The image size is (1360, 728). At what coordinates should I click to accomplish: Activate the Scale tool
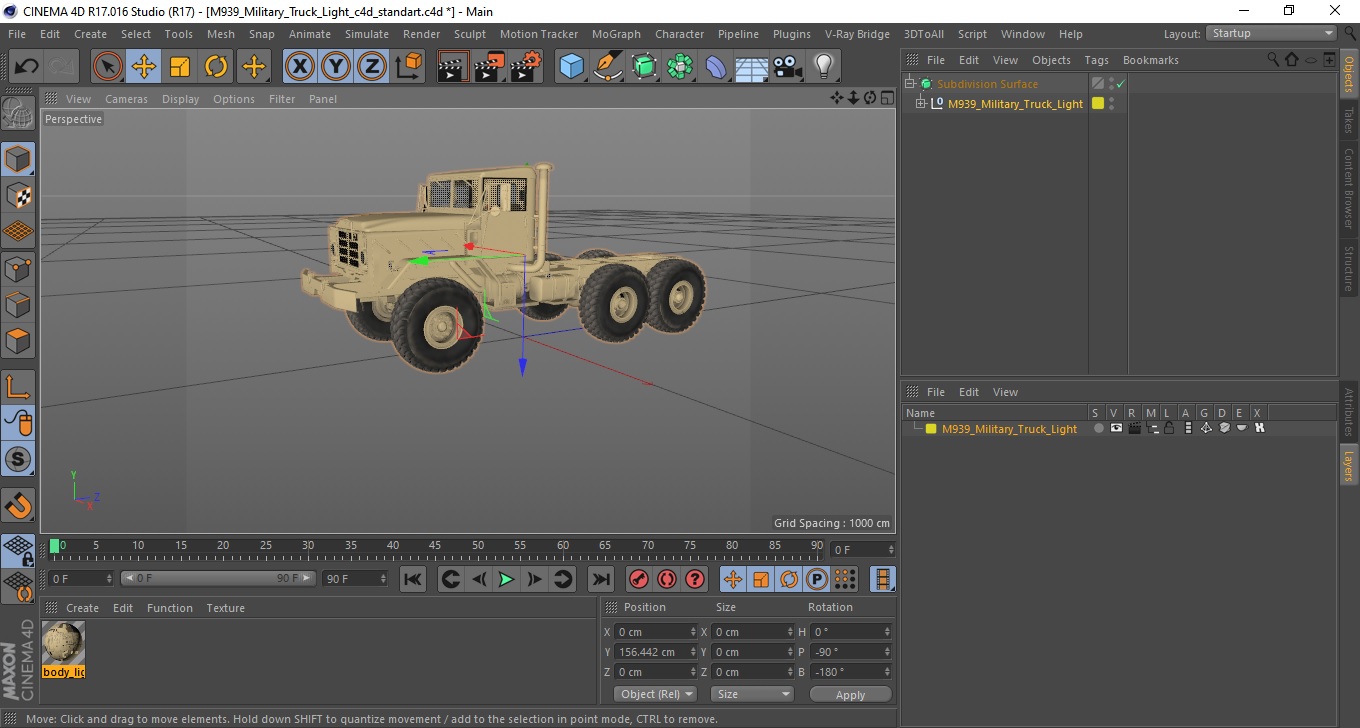[180, 67]
